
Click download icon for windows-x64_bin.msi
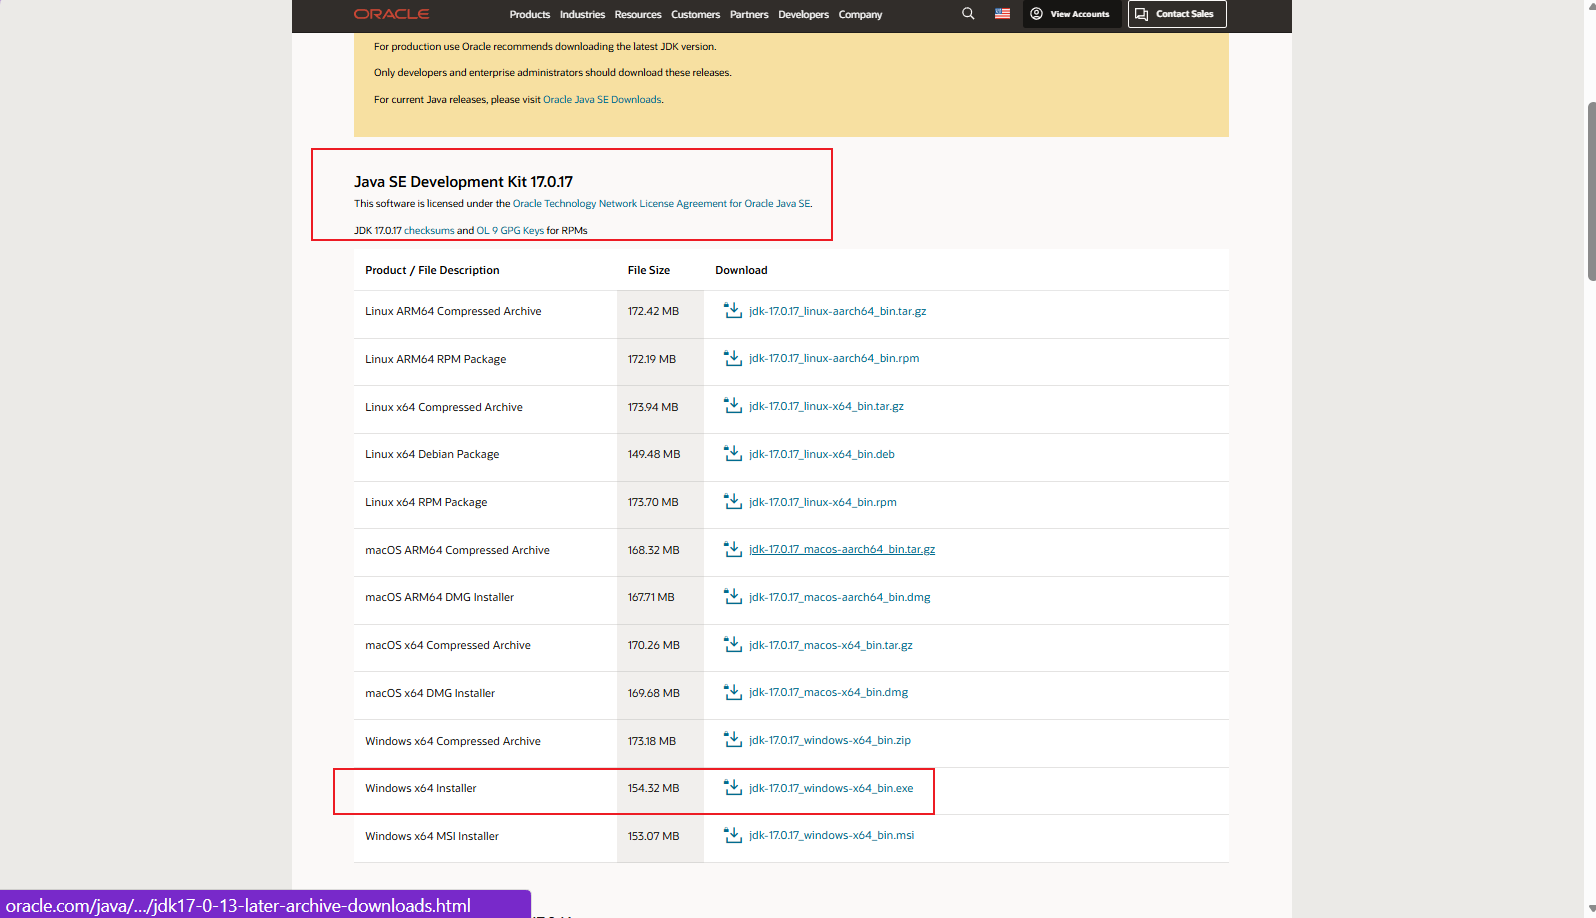pyautogui.click(x=733, y=835)
